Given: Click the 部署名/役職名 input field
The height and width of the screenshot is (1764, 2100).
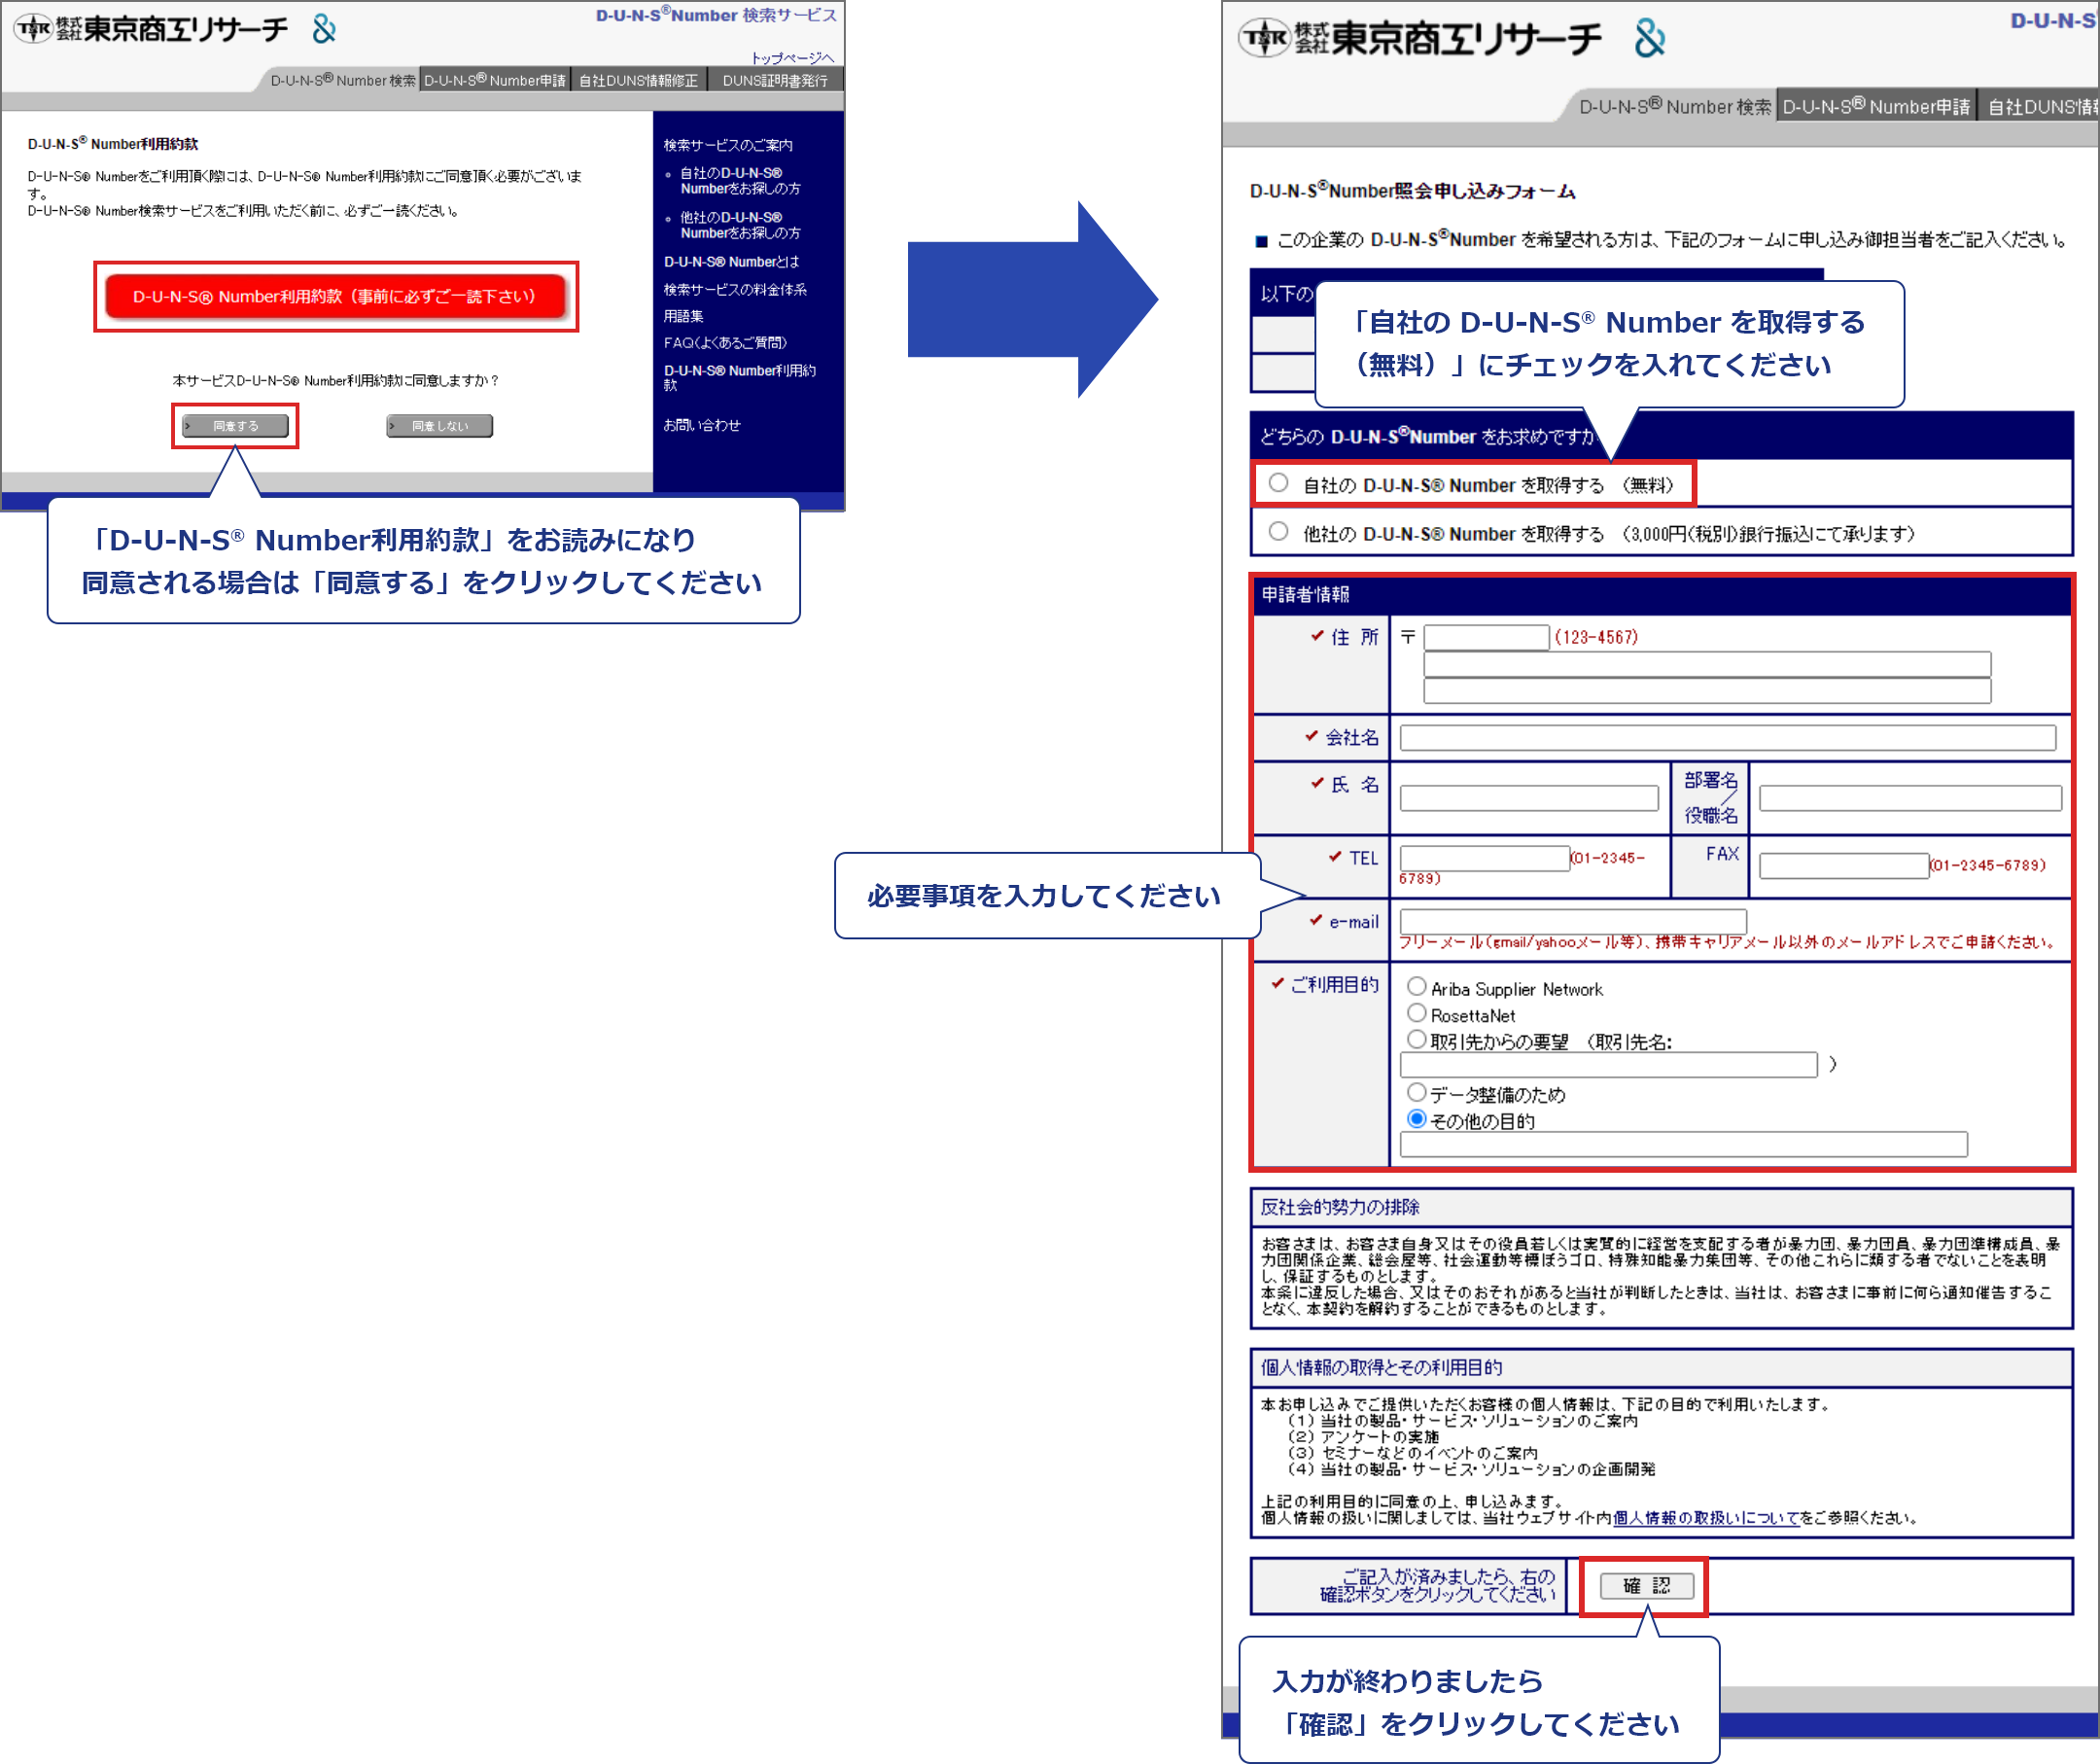Looking at the screenshot, I should (1910, 798).
